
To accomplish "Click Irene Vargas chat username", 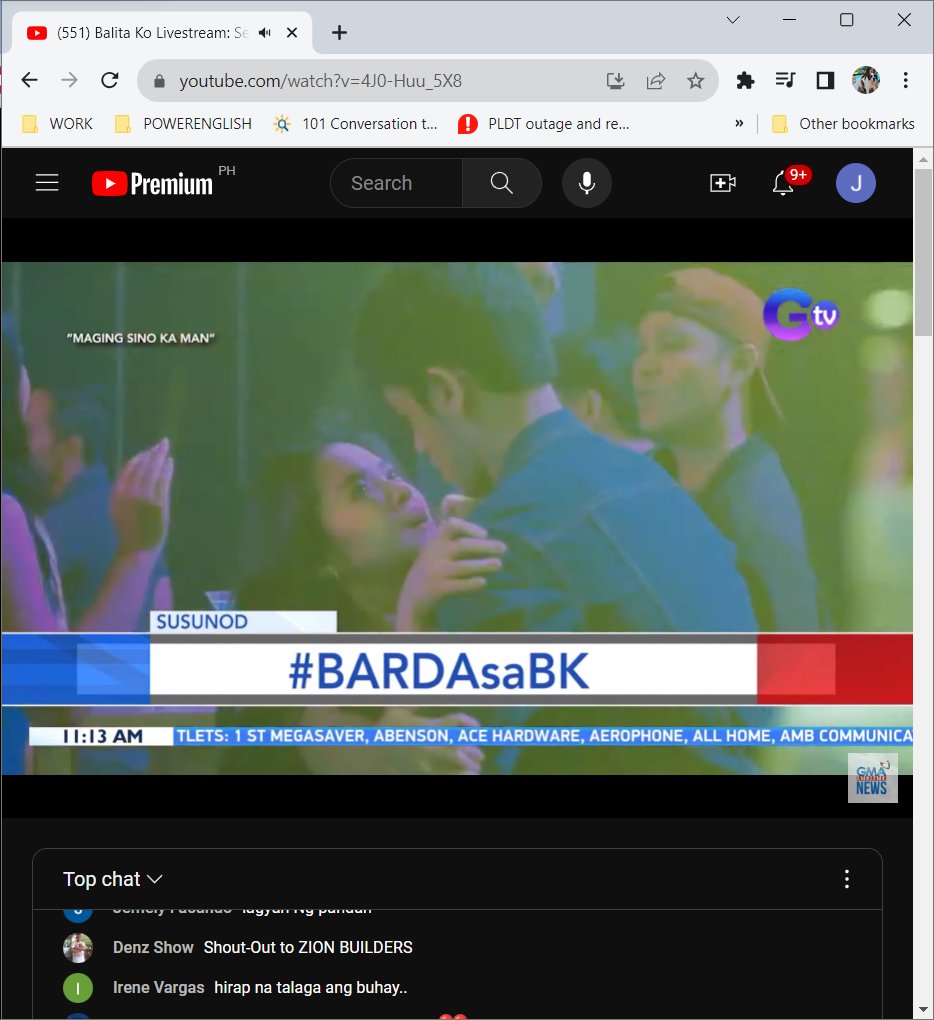I will 158,987.
